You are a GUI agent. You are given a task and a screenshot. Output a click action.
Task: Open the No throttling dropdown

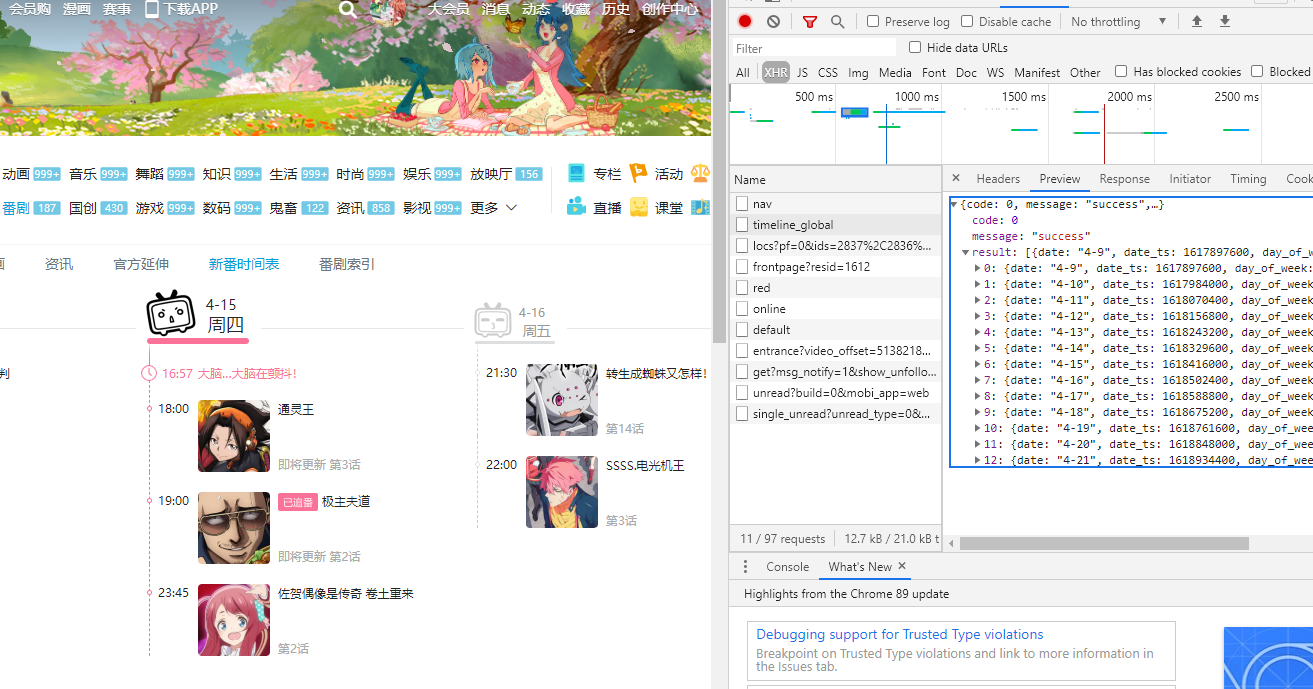pyautogui.click(x=1118, y=21)
